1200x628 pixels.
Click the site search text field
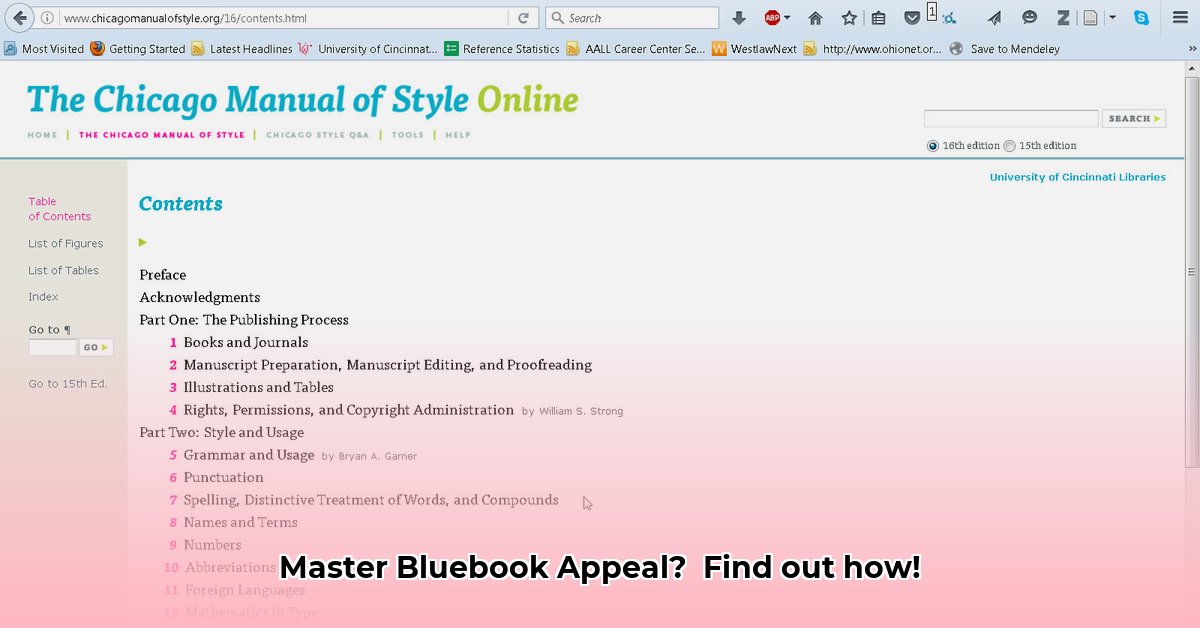tap(1011, 119)
